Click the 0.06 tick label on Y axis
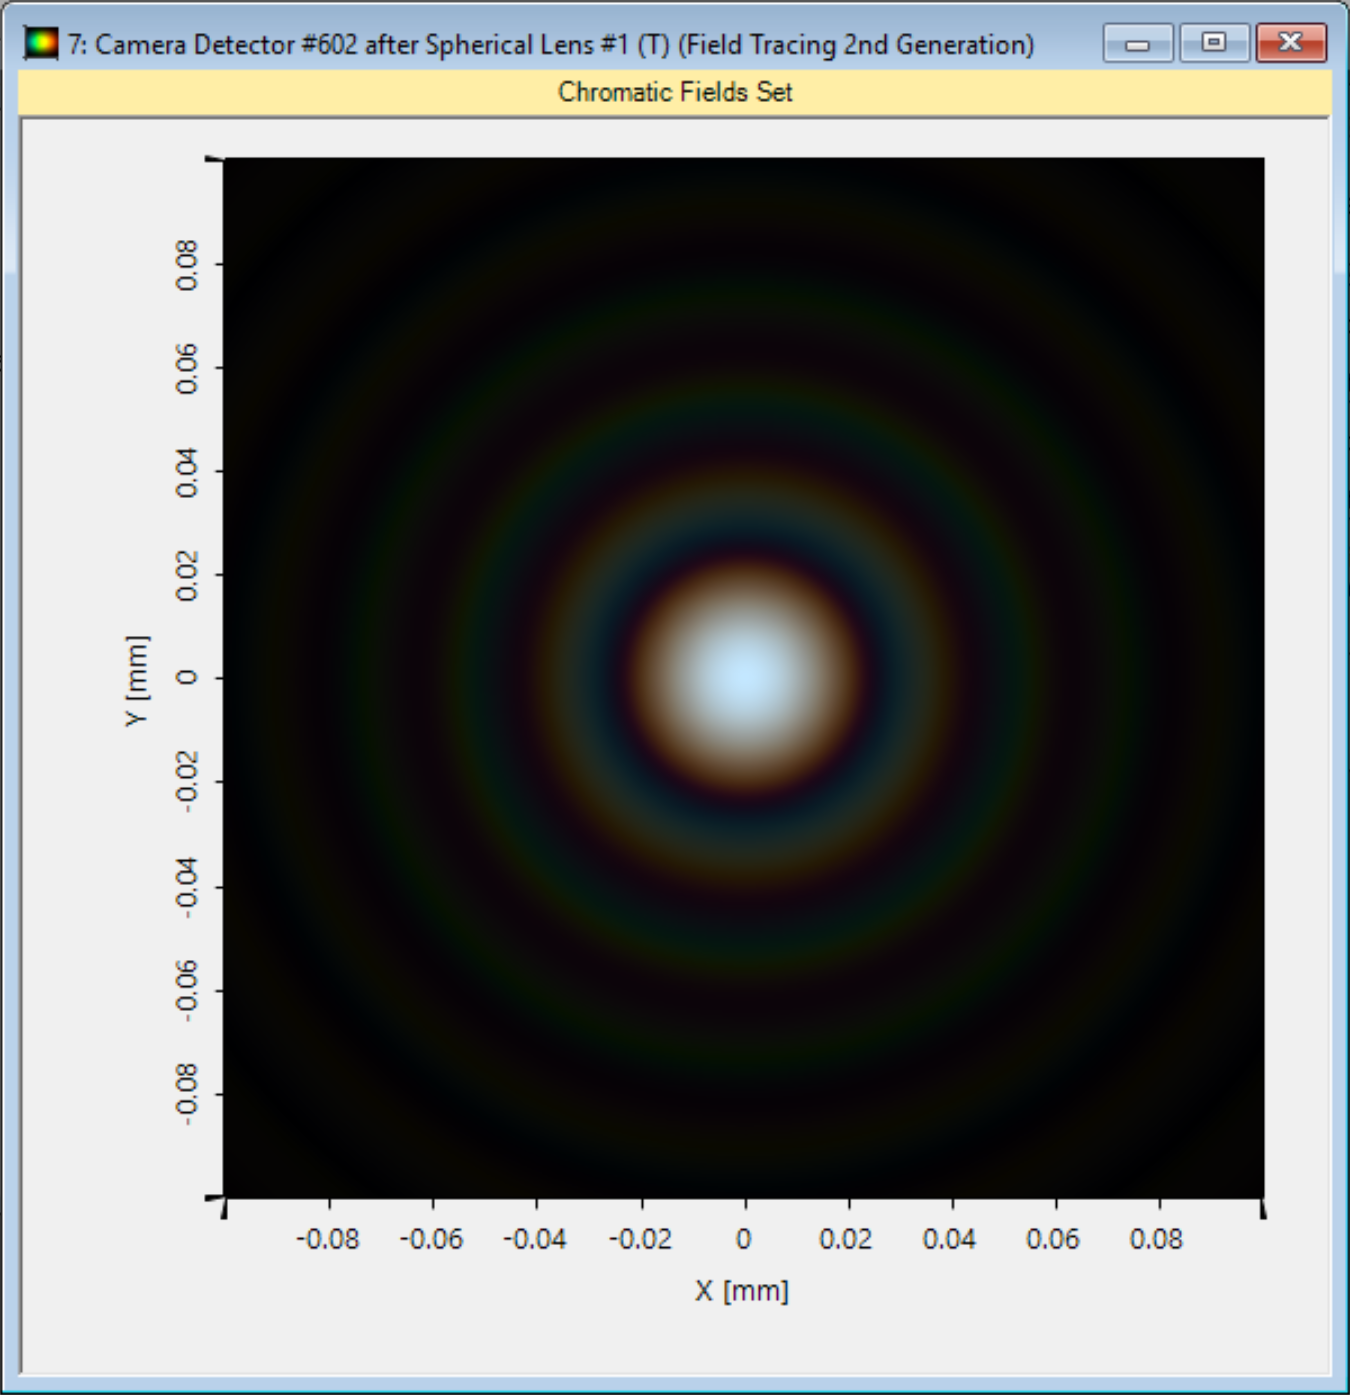The width and height of the screenshot is (1350, 1395). pos(187,368)
